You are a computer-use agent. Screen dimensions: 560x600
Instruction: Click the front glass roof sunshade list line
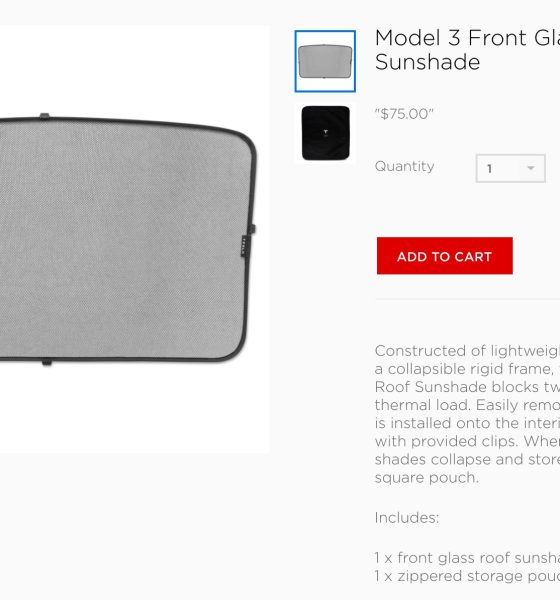(467, 558)
